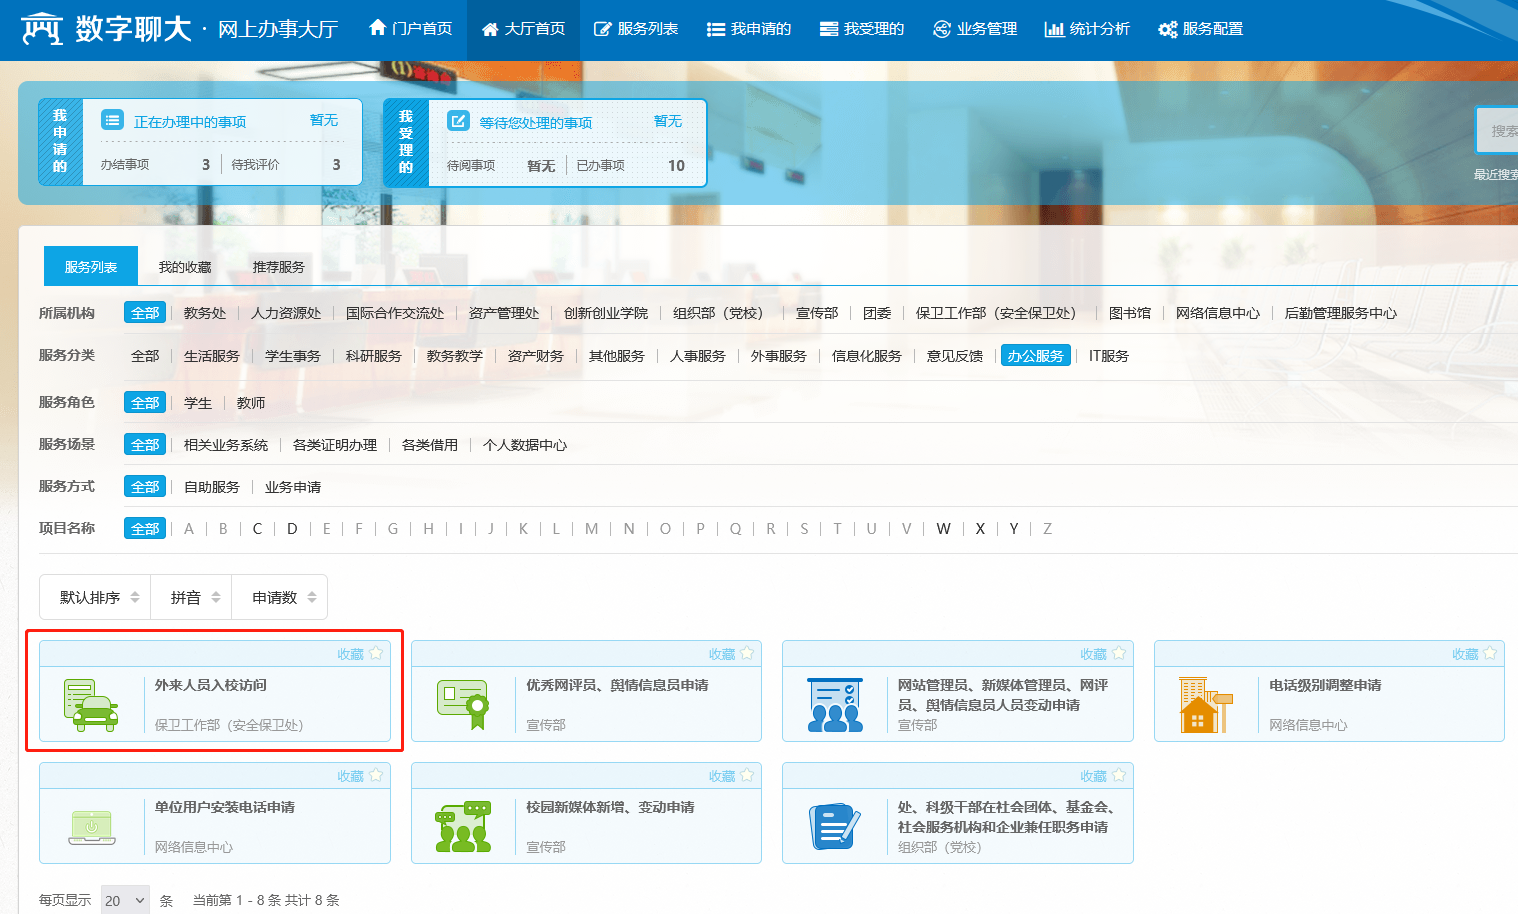Favorite 外来人员入校访问 with the 收藏 star
The width and height of the screenshot is (1518, 914).
(x=376, y=654)
